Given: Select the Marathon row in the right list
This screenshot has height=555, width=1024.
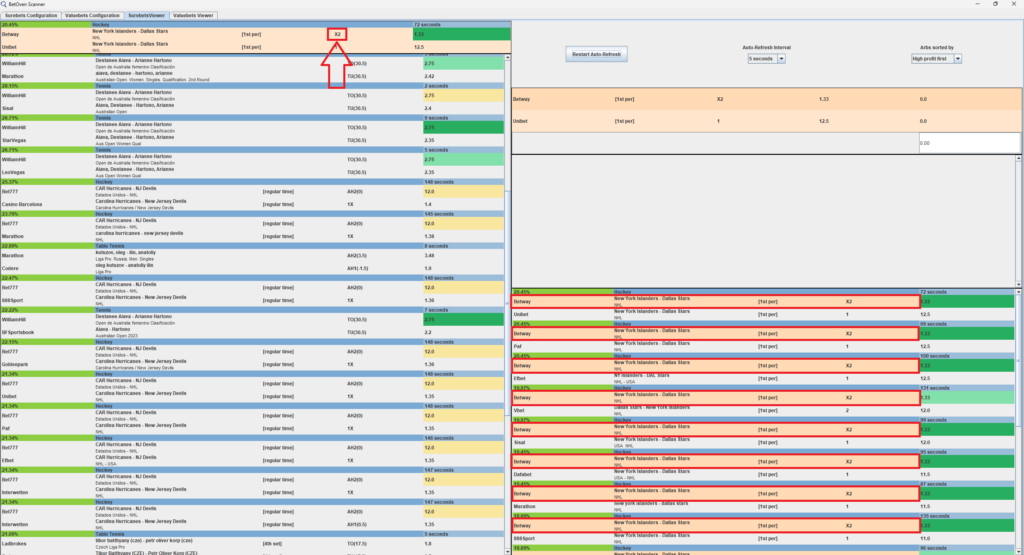Looking at the screenshot, I should click(x=763, y=507).
